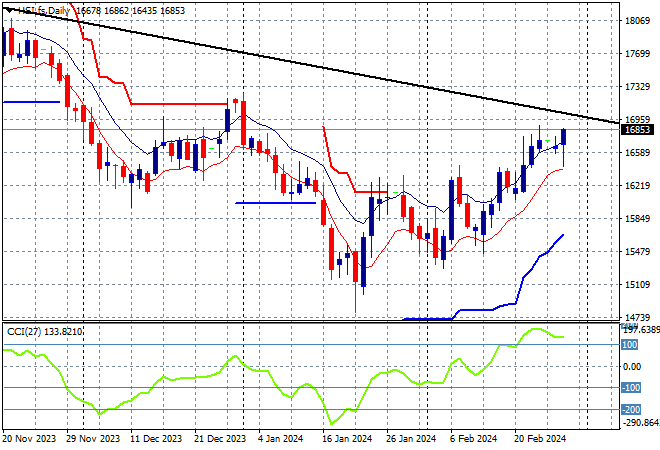The image size is (660, 450).
Task: Click the 26 Jan 2024 date label
Action: [x=411, y=439]
